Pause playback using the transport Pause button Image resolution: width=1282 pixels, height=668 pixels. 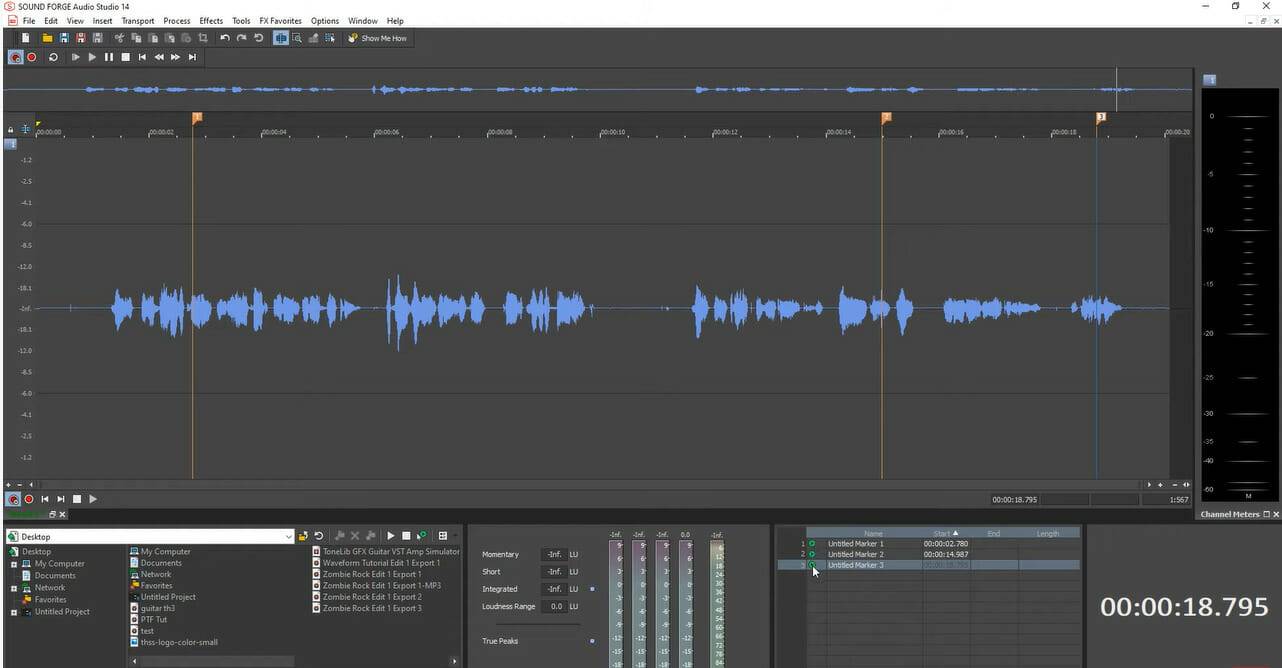click(109, 57)
